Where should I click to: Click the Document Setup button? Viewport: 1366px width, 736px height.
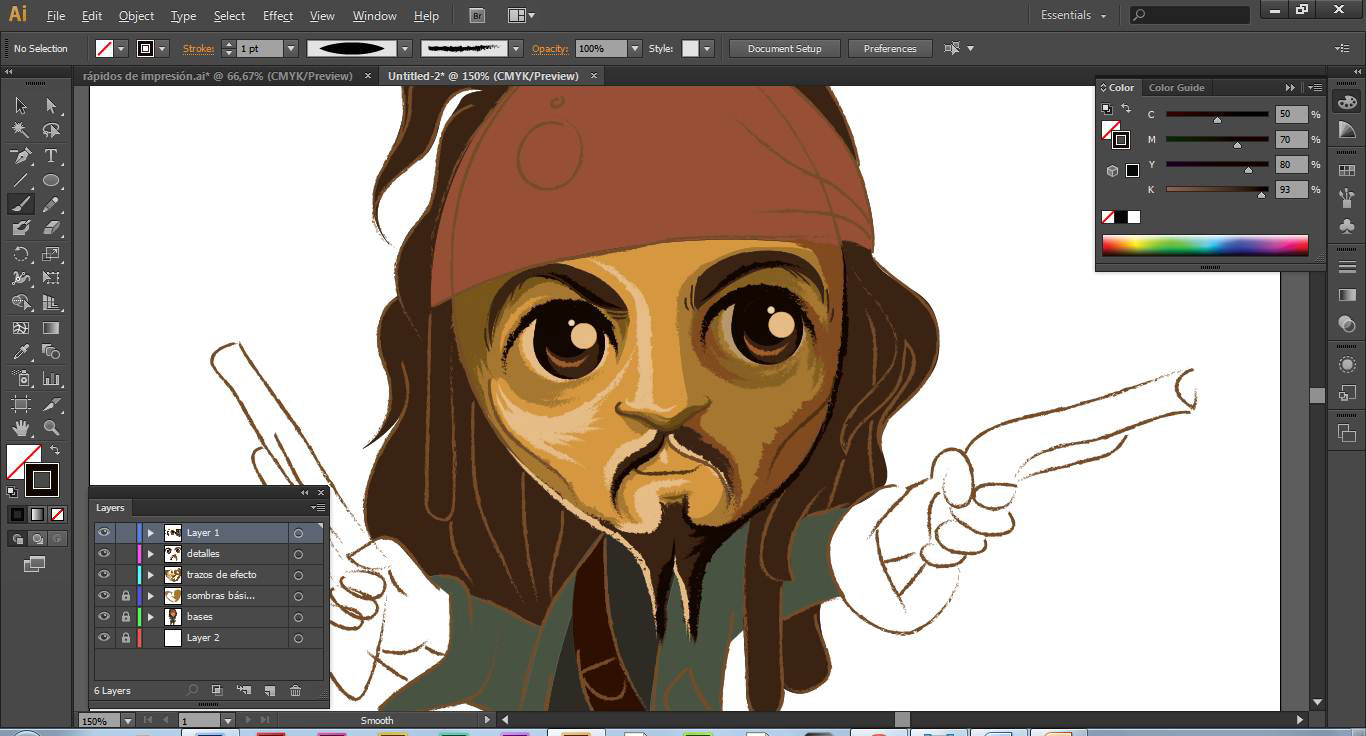point(784,48)
